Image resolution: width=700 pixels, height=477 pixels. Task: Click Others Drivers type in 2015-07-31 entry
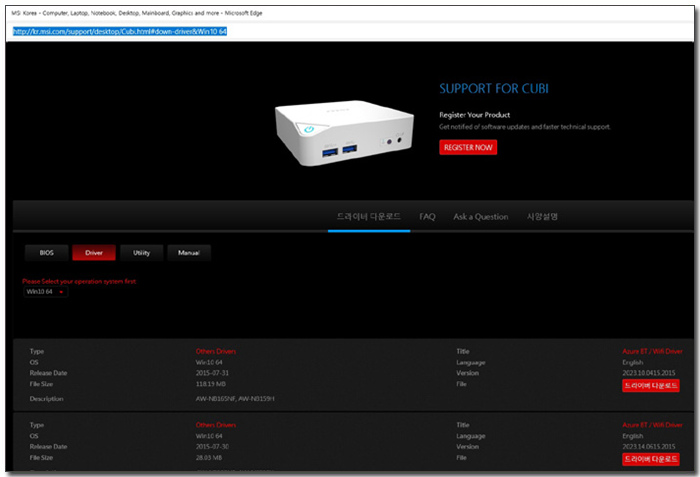[216, 351]
